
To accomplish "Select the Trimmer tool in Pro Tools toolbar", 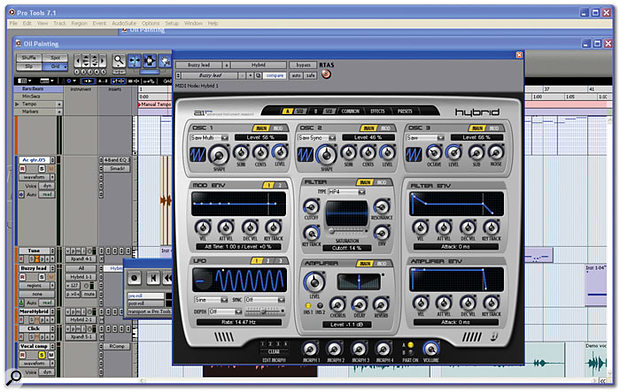I will 134,61.
